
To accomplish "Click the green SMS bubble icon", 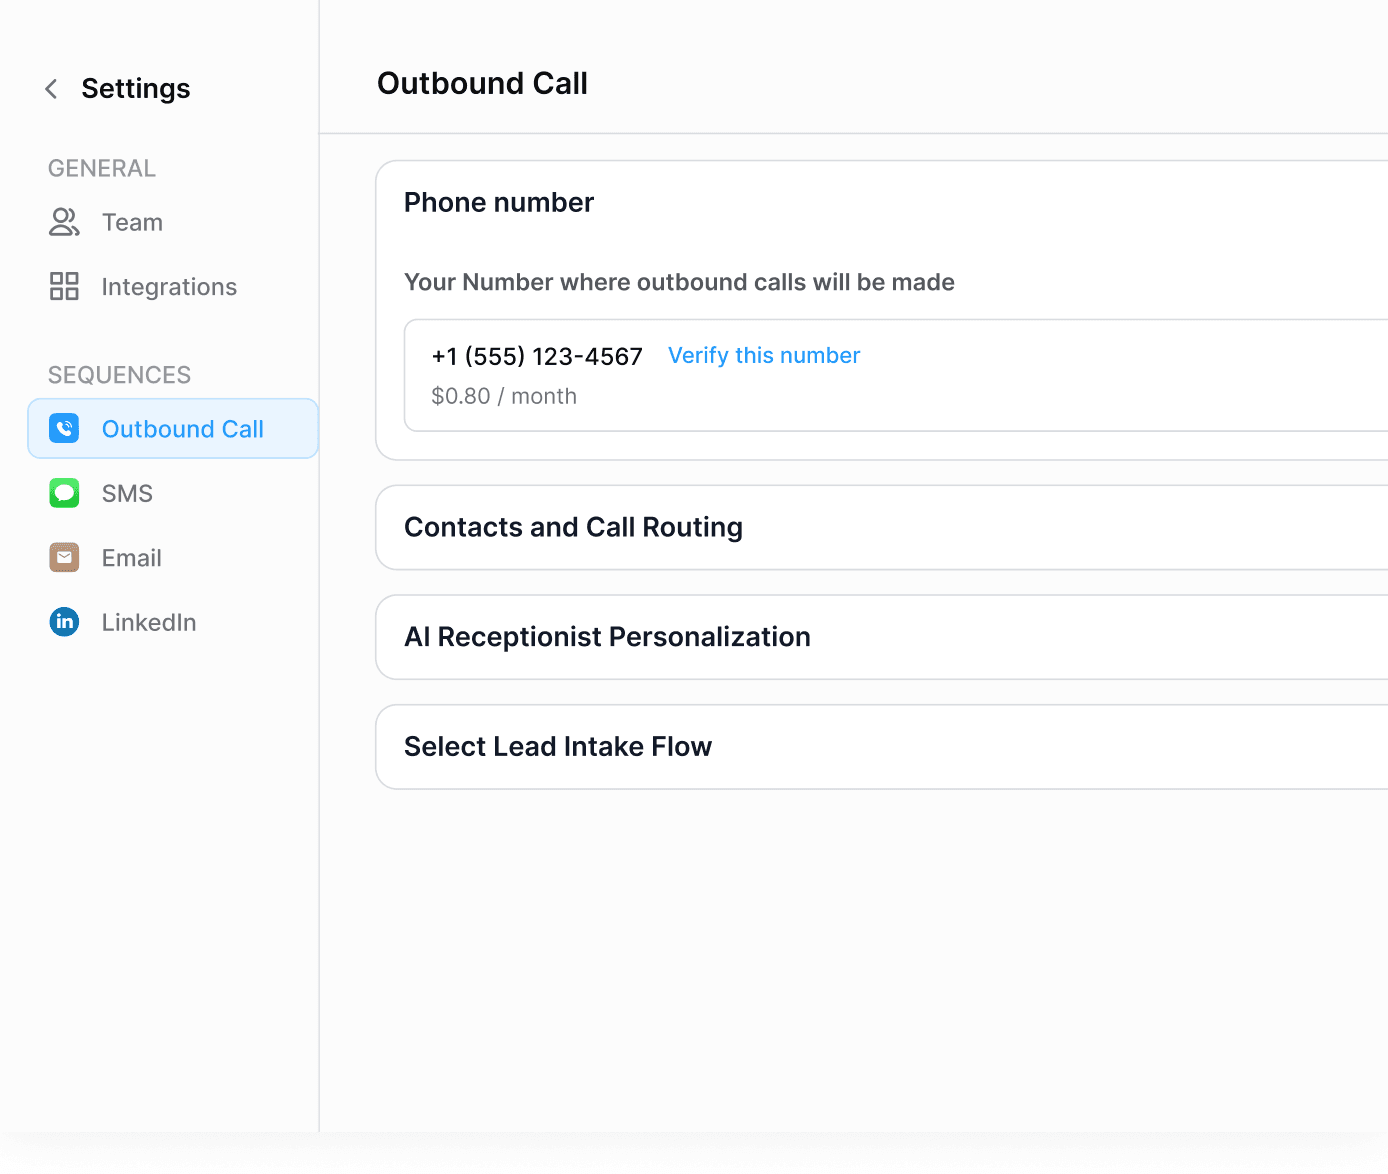I will coord(64,493).
